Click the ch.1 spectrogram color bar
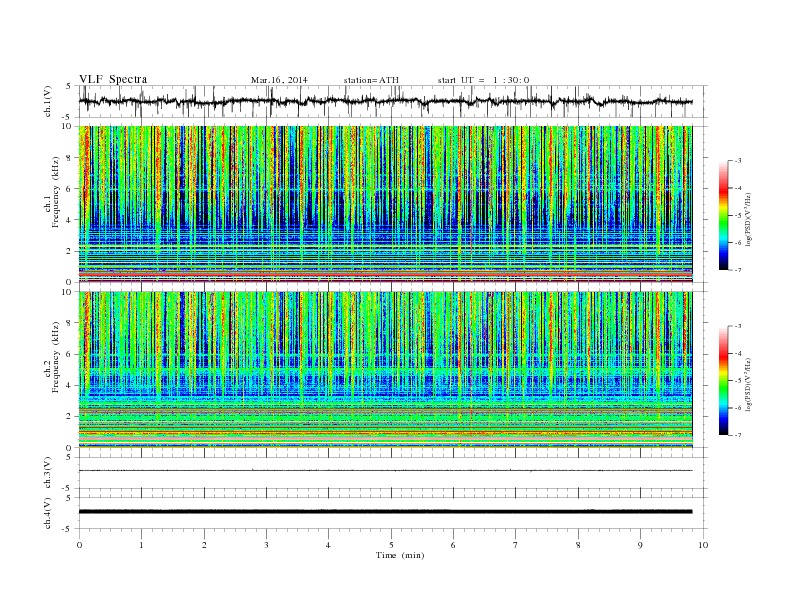 pyautogui.click(x=723, y=215)
